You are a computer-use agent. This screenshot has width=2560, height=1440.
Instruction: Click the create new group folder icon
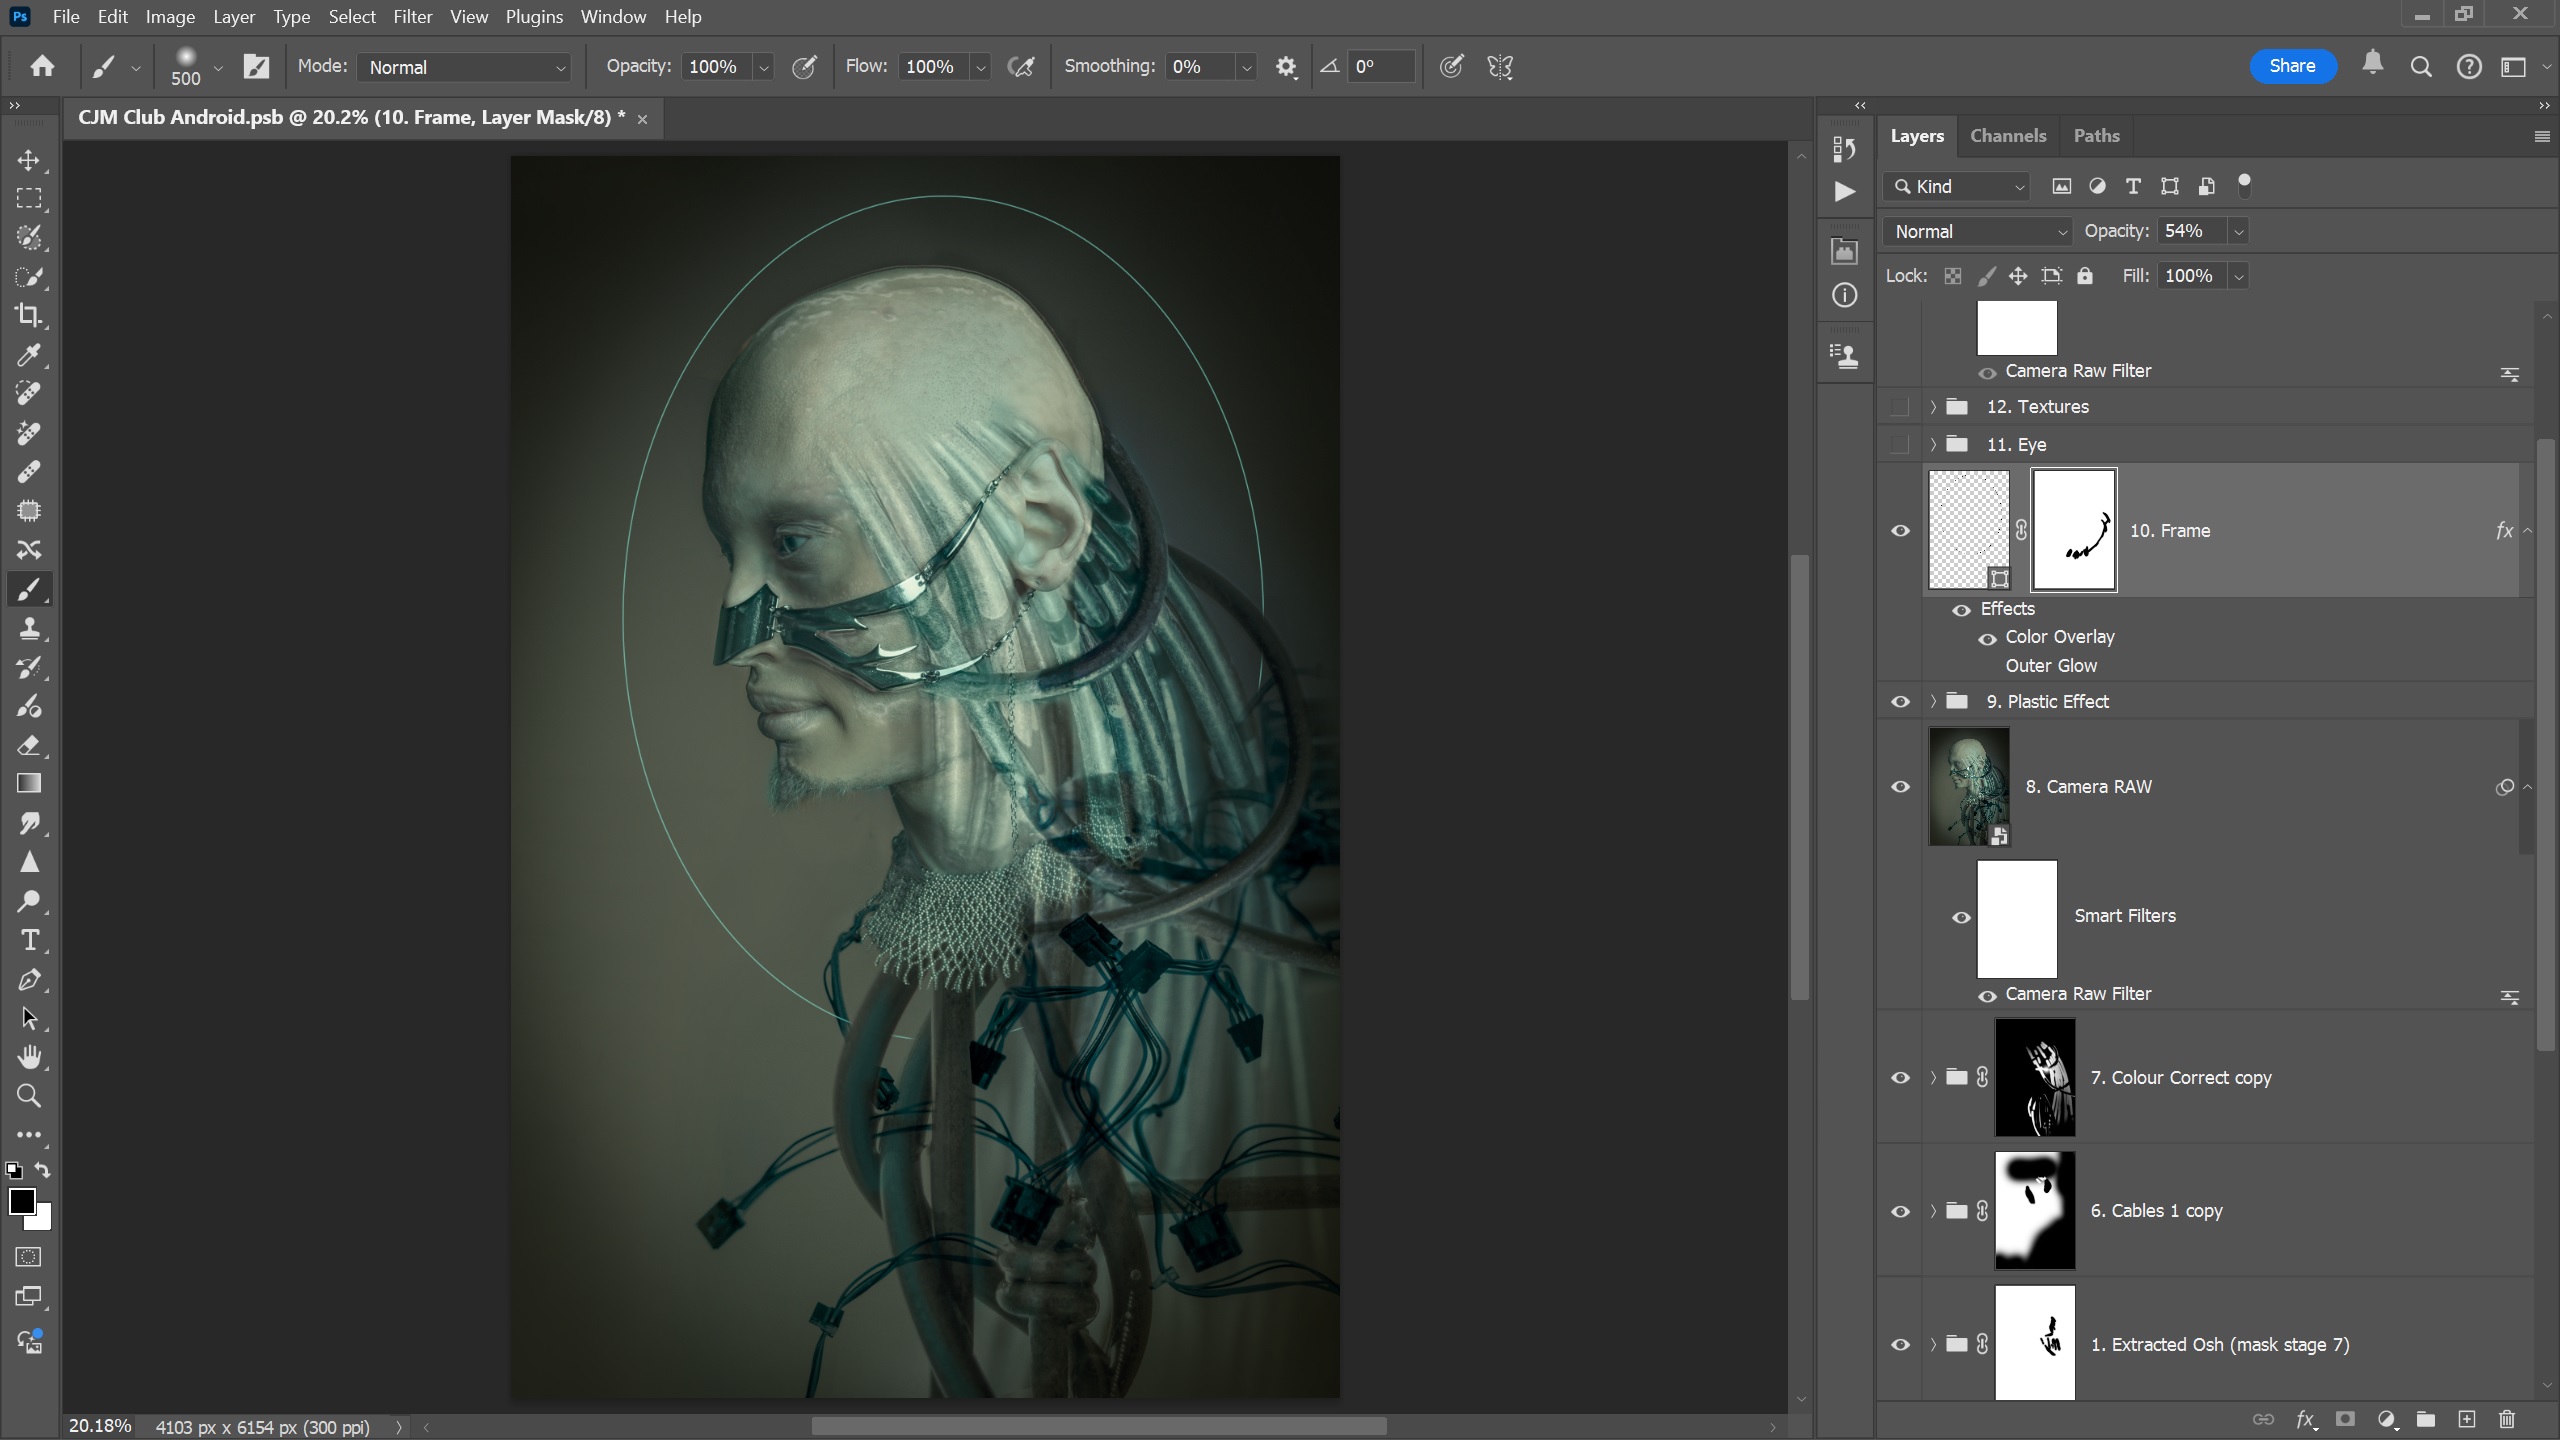click(x=2425, y=1419)
